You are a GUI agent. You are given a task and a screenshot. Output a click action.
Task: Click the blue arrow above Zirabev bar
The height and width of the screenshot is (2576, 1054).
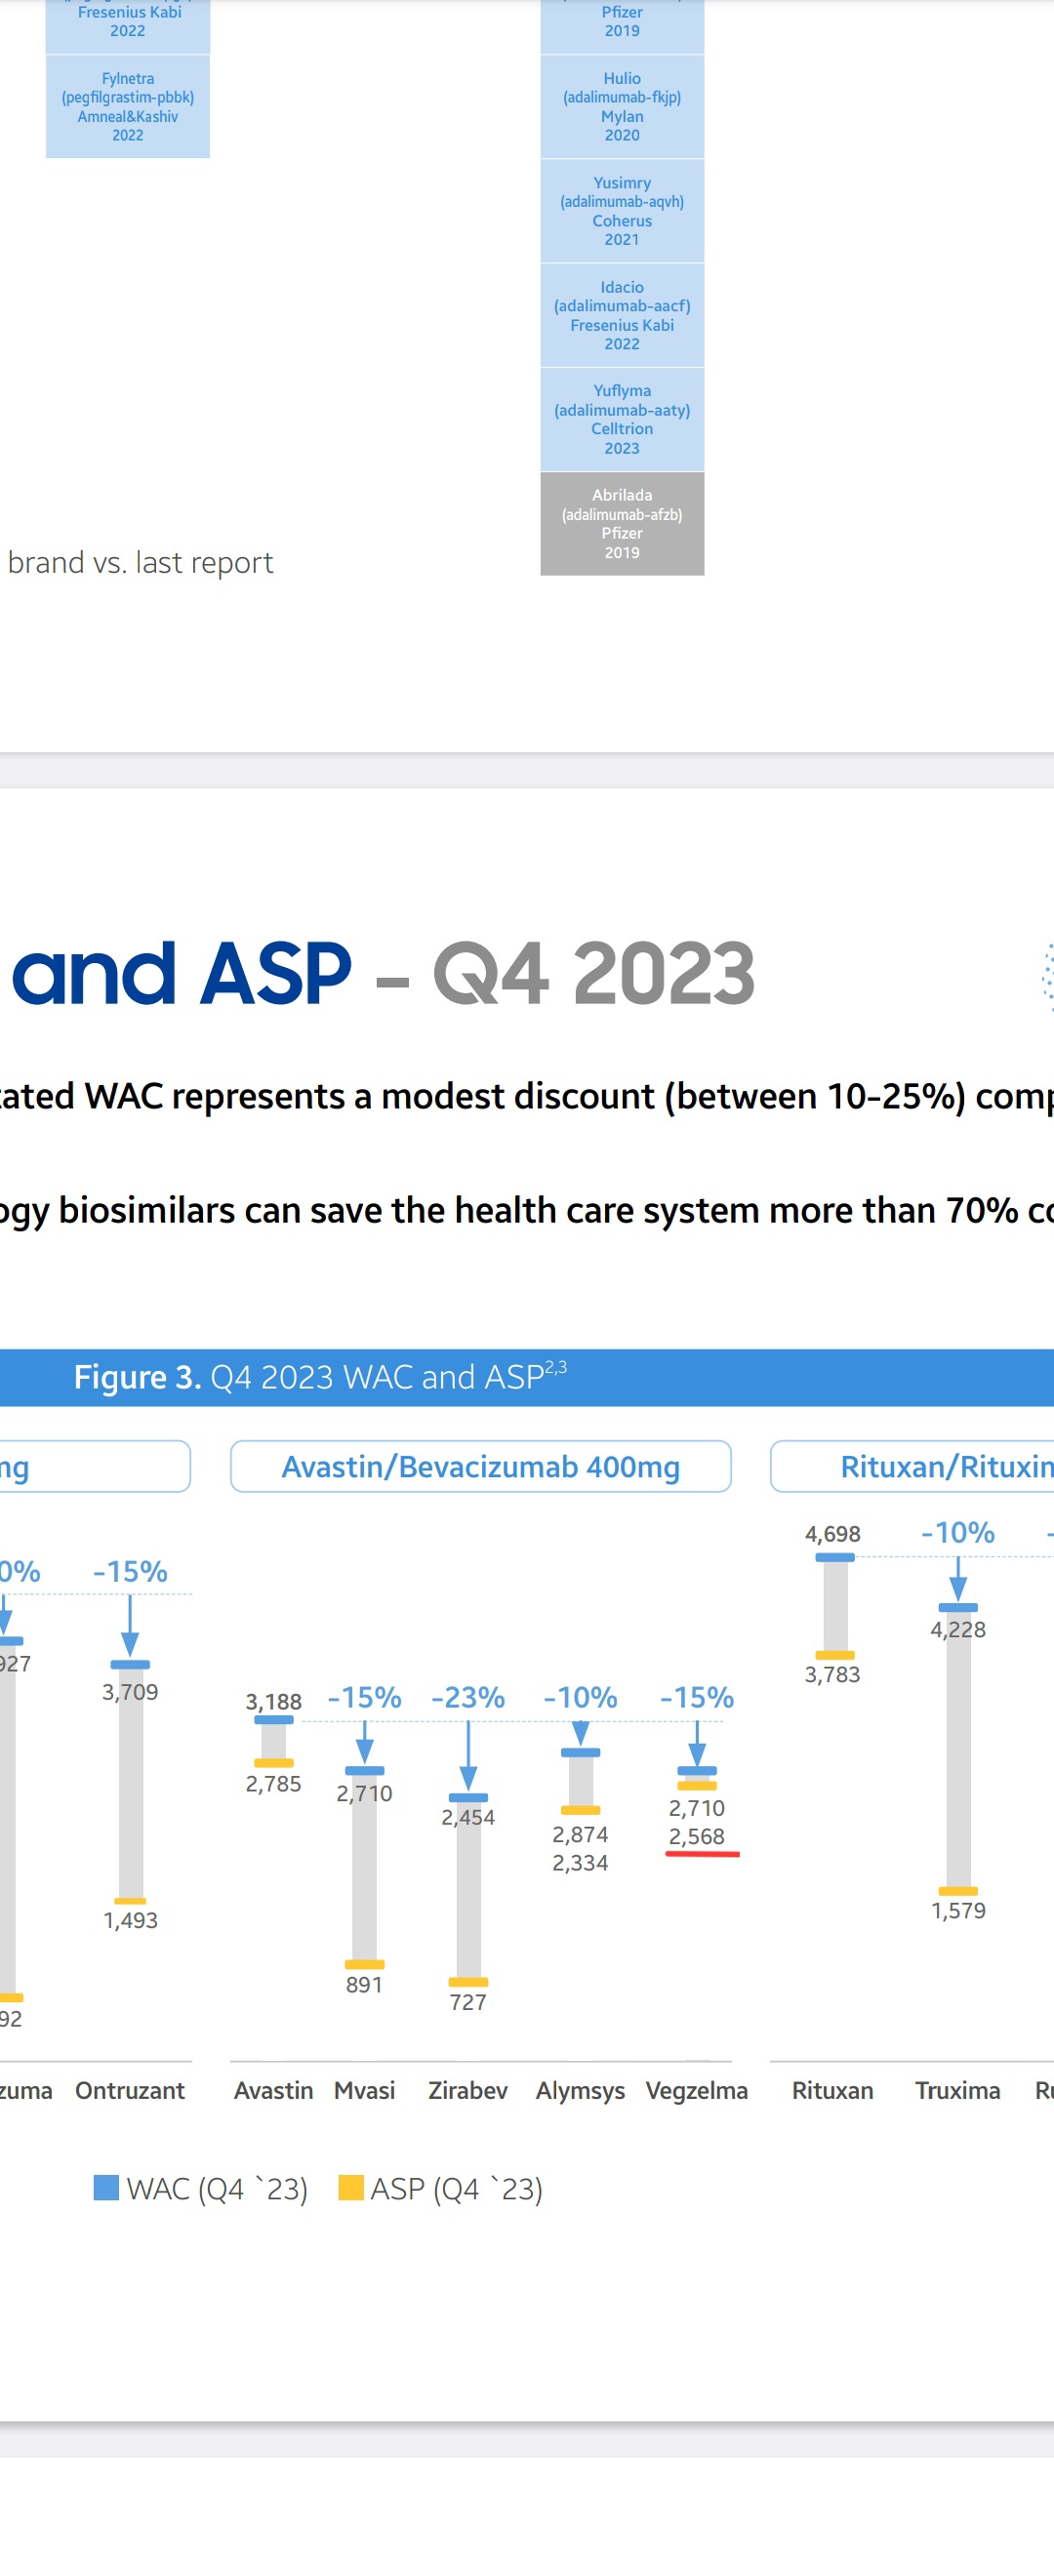tap(468, 1755)
